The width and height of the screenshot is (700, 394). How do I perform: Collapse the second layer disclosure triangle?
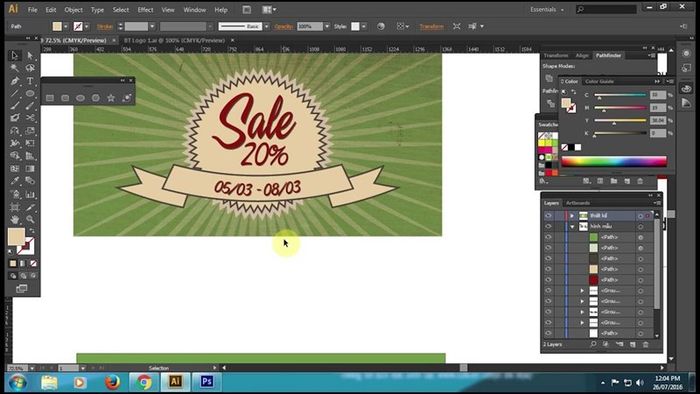click(x=572, y=227)
